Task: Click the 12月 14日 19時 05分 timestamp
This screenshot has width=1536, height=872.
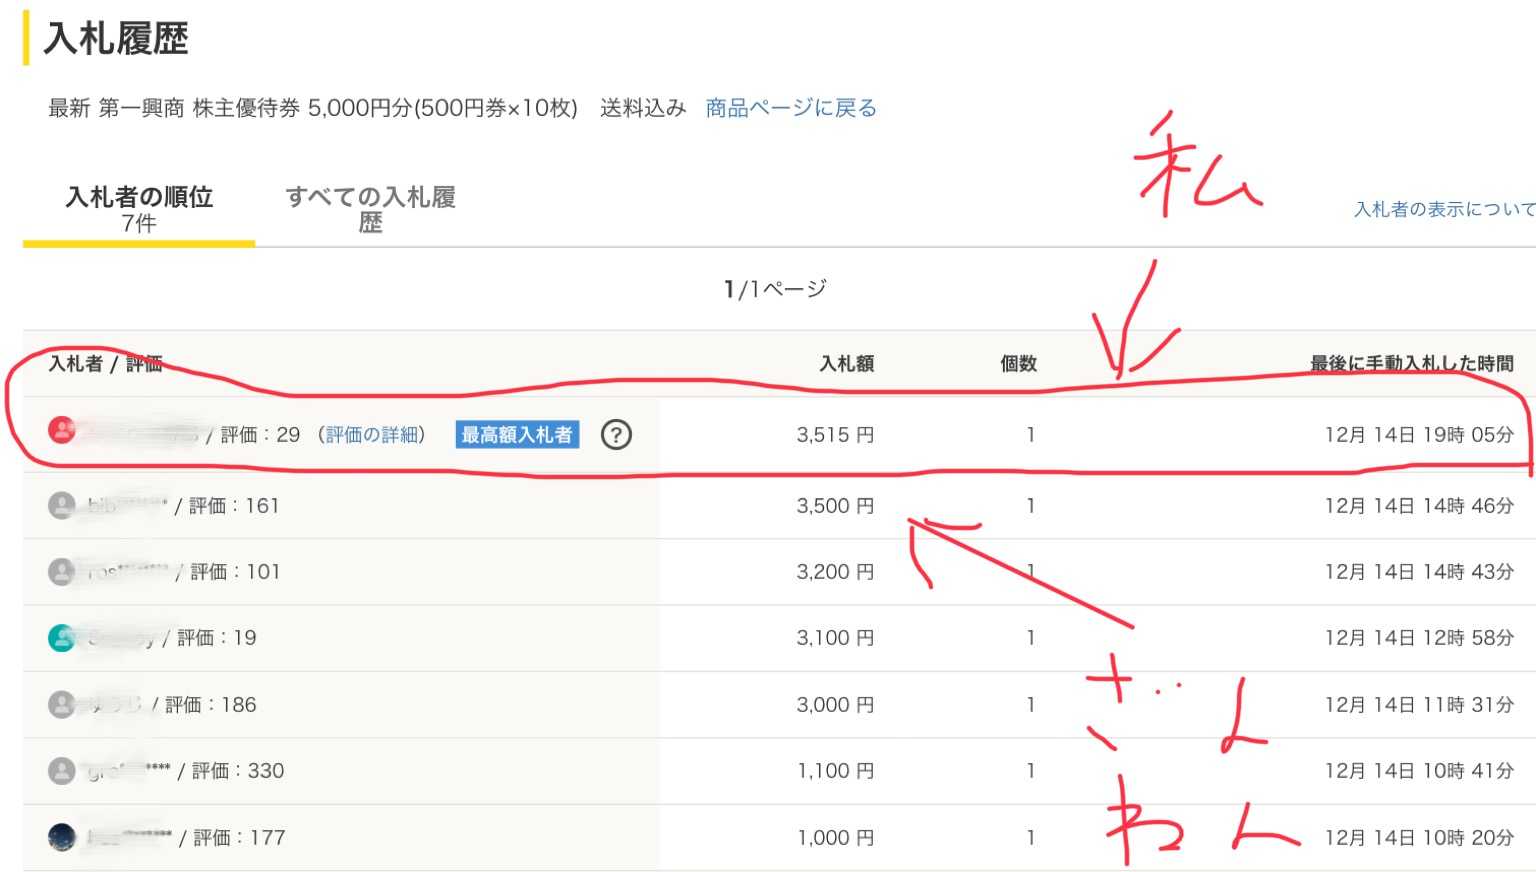Action: [1419, 435]
